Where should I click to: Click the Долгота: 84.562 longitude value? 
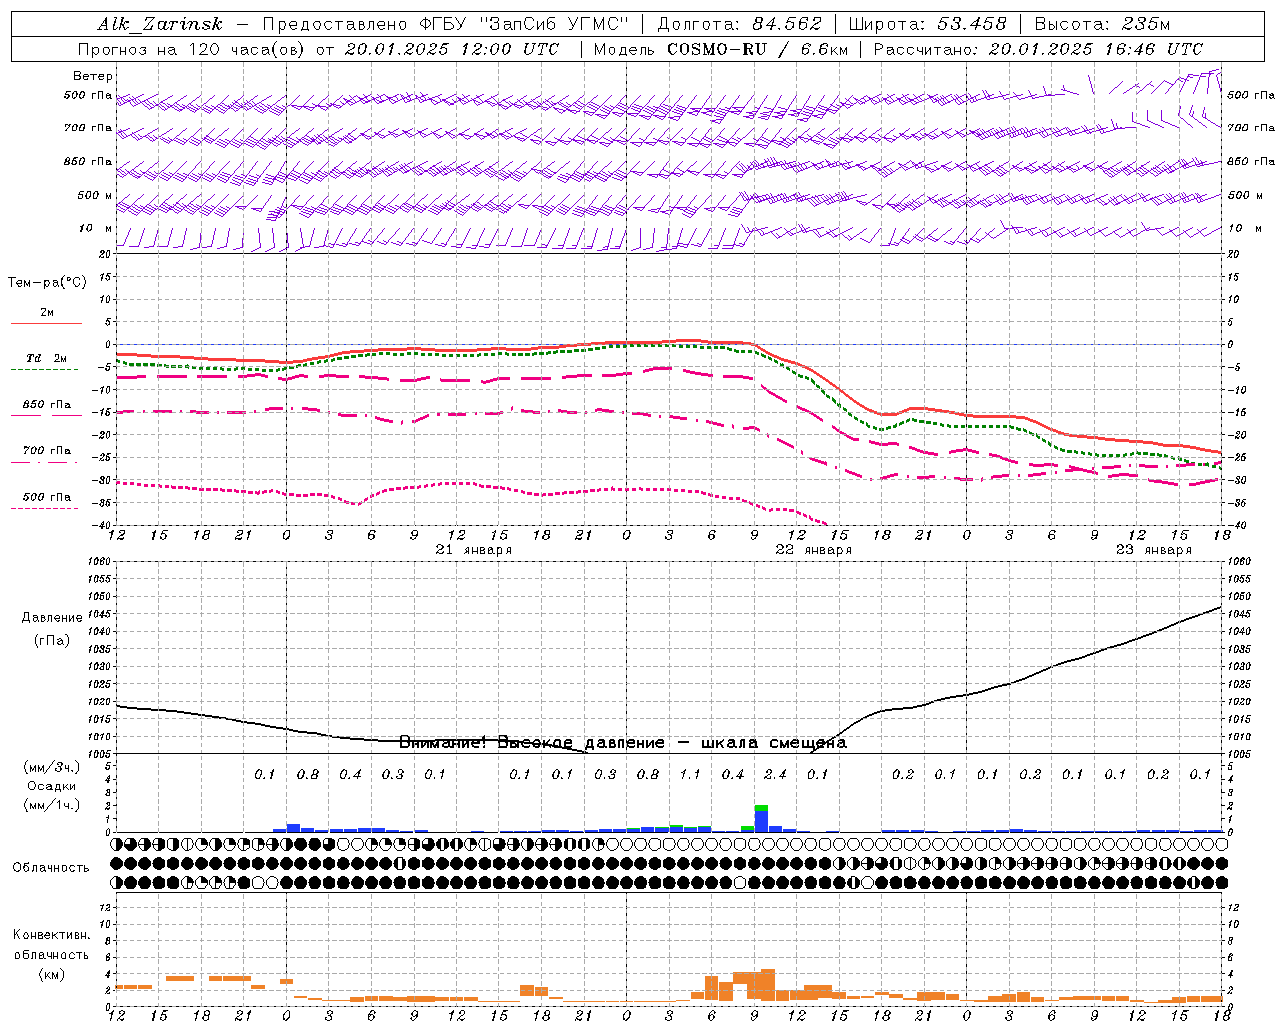coord(740,24)
